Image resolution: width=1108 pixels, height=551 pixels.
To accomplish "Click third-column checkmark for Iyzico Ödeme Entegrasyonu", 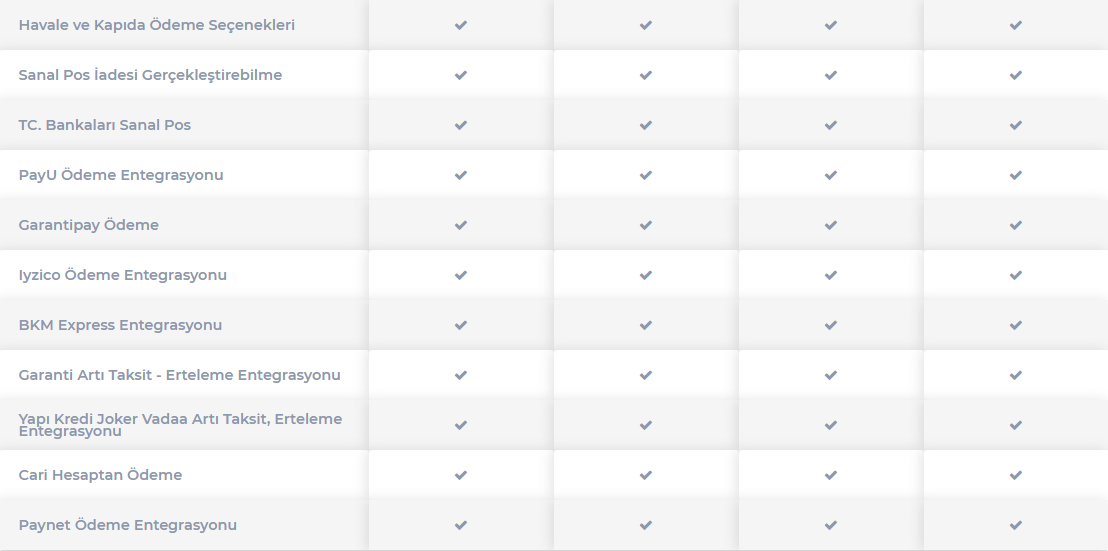I will pos(831,275).
